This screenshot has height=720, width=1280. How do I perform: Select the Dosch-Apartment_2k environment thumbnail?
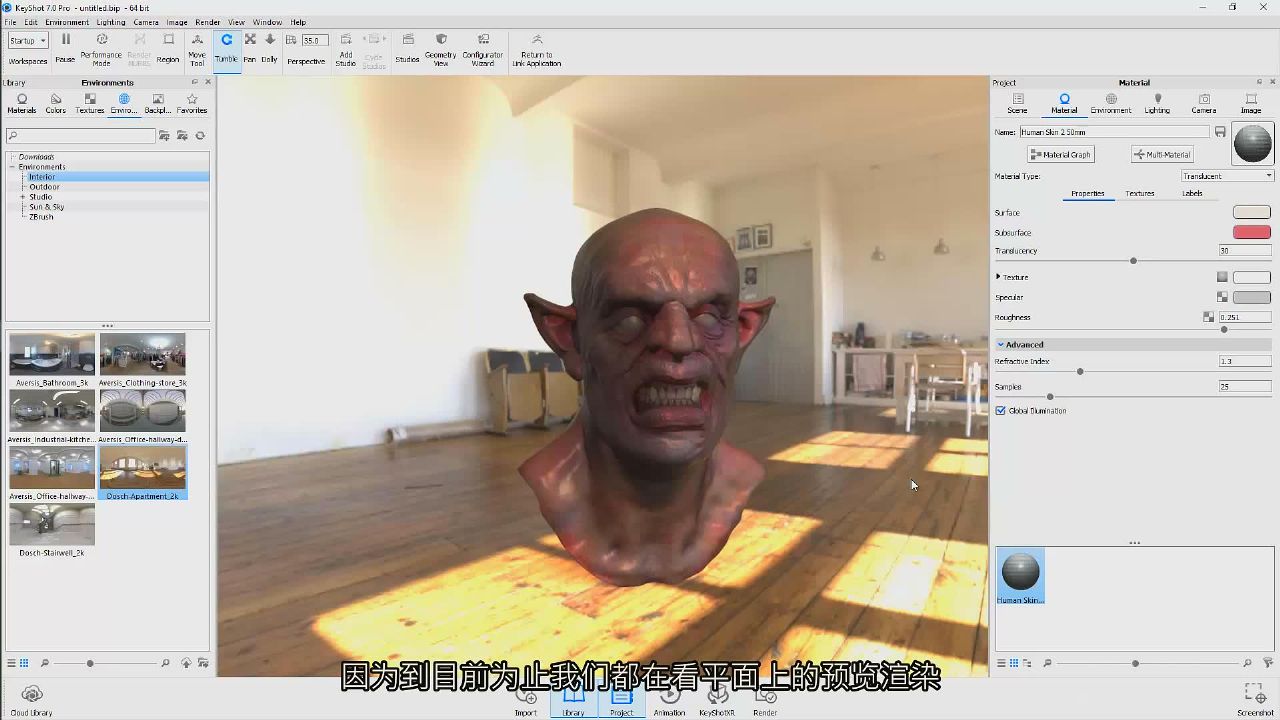[143, 473]
